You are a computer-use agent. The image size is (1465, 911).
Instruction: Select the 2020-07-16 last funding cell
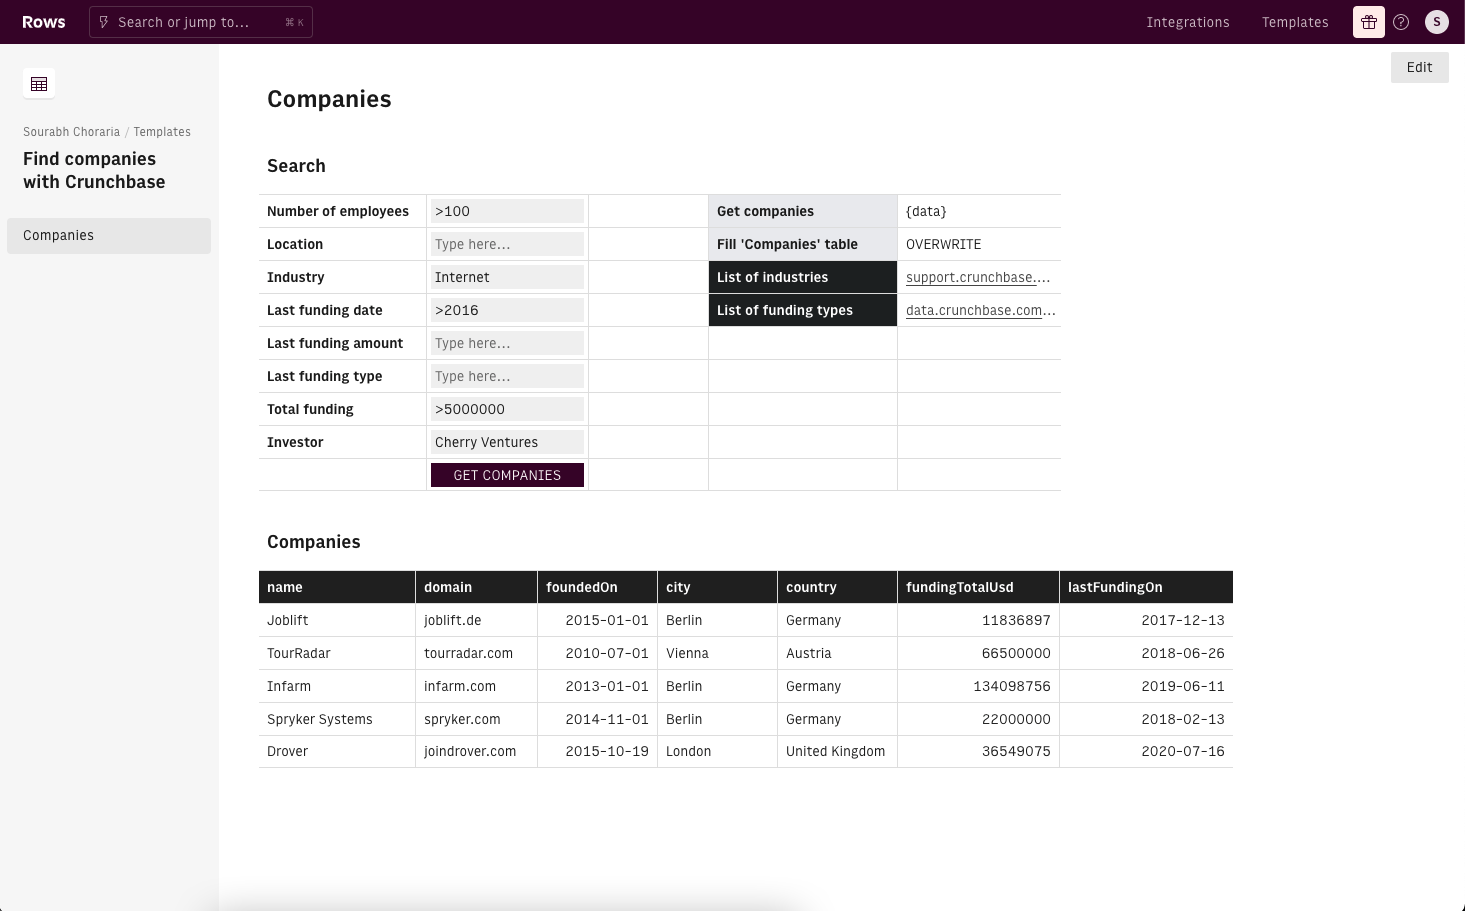pyautogui.click(x=1146, y=751)
